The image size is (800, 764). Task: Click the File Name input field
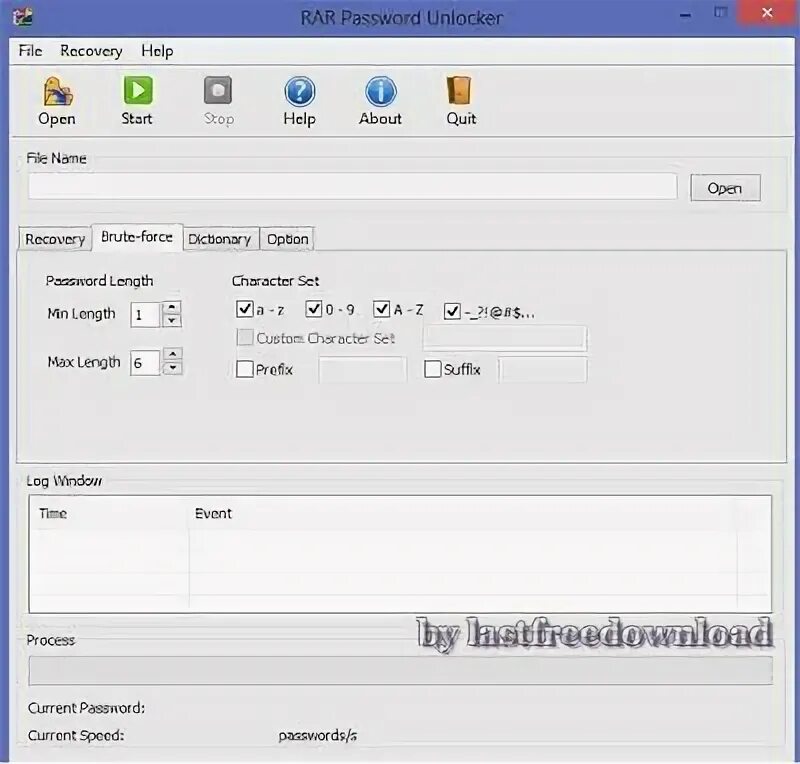tap(353, 187)
